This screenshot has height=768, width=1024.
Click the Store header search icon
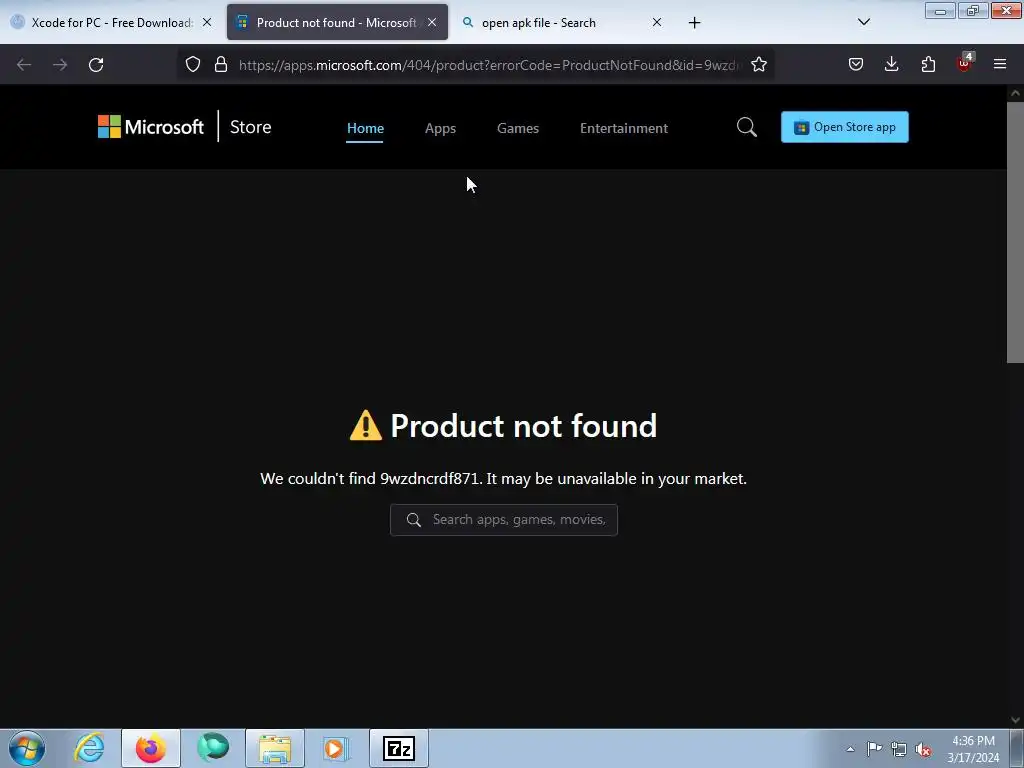point(746,127)
